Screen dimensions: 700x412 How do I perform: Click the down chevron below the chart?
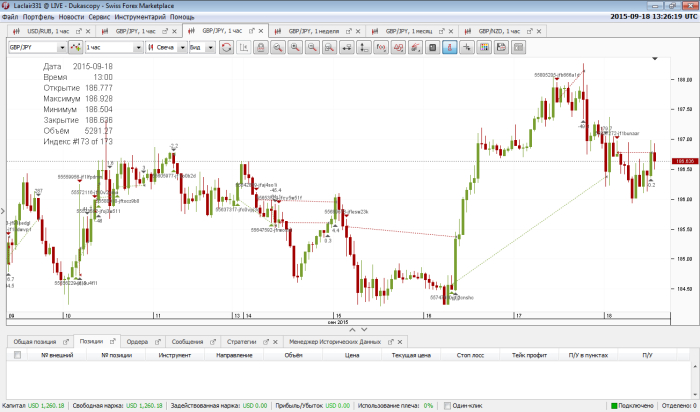tap(364, 329)
